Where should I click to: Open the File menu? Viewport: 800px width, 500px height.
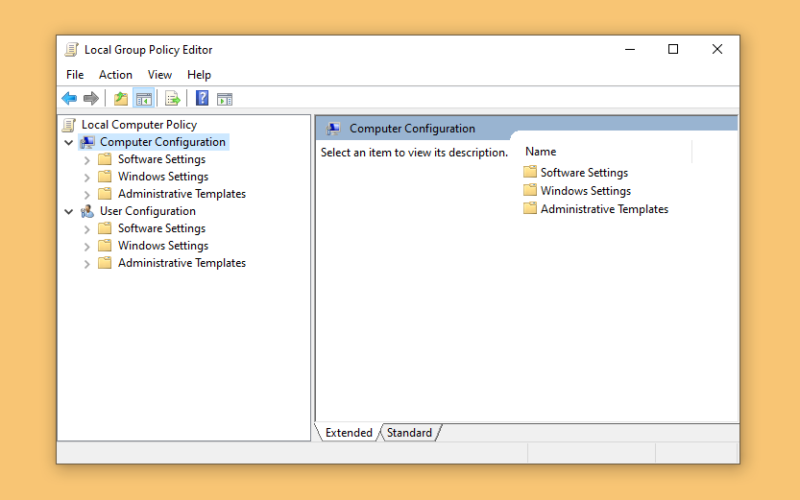75,75
